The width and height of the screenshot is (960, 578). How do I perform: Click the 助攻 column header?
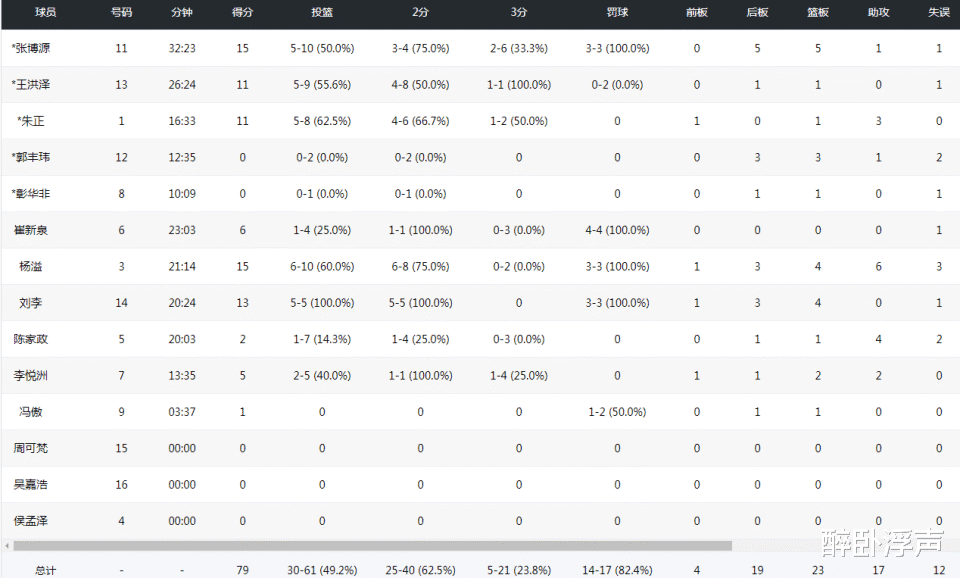coord(878,12)
